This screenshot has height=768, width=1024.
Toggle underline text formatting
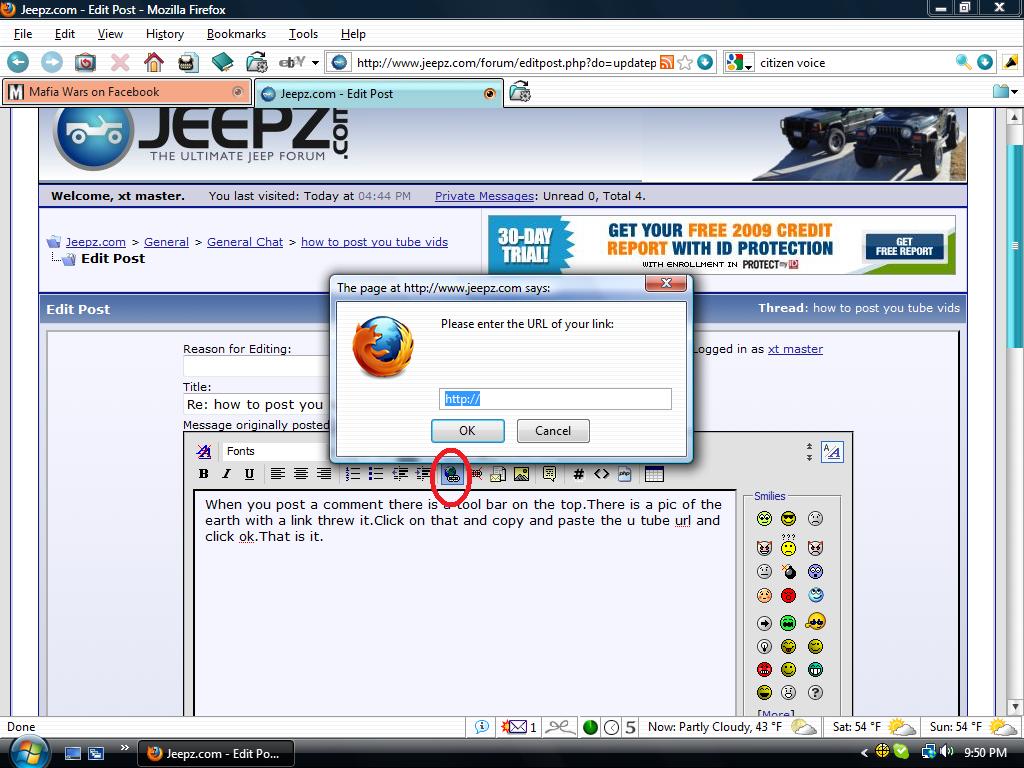pyautogui.click(x=249, y=474)
